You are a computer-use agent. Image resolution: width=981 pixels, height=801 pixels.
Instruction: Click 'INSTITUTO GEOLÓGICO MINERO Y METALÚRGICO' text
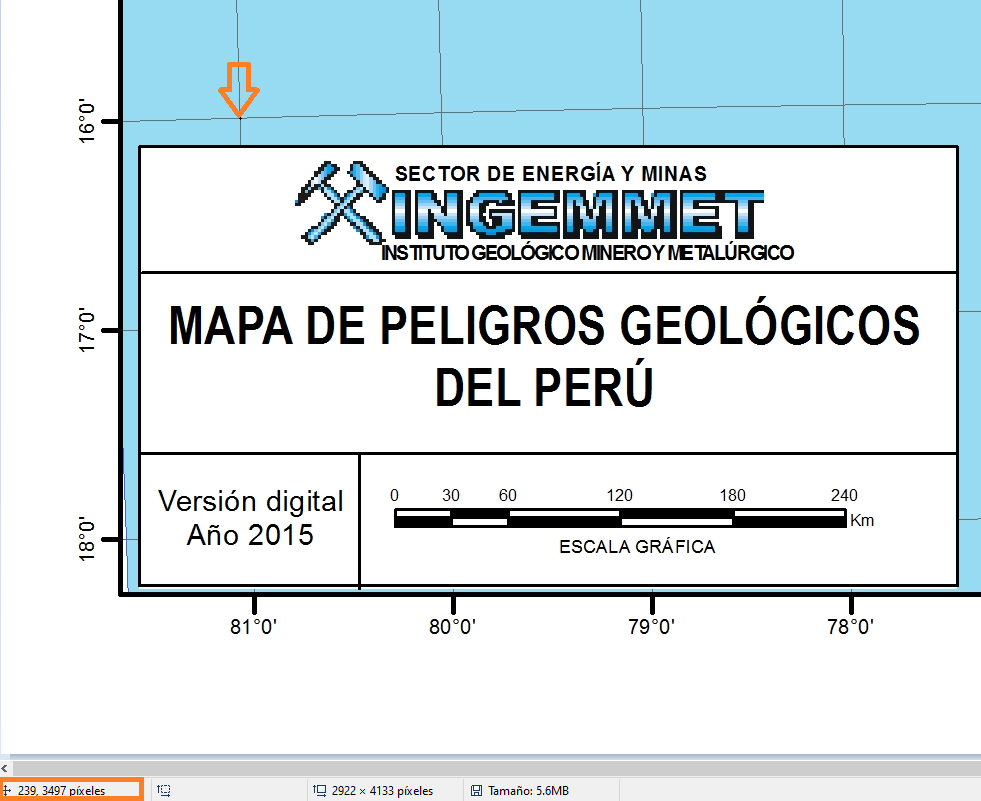pyautogui.click(x=587, y=253)
